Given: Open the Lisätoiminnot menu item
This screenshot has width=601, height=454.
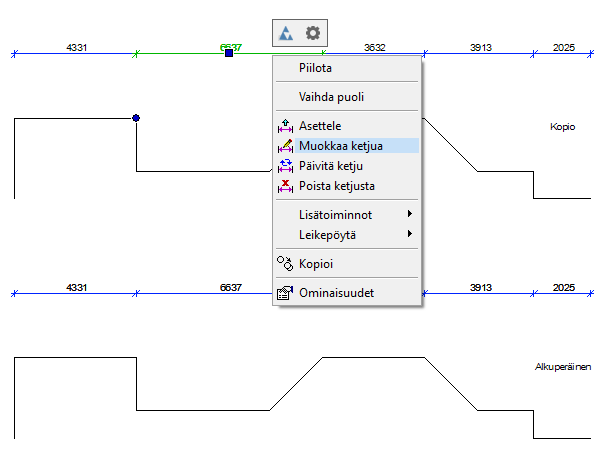Looking at the screenshot, I should tap(335, 215).
